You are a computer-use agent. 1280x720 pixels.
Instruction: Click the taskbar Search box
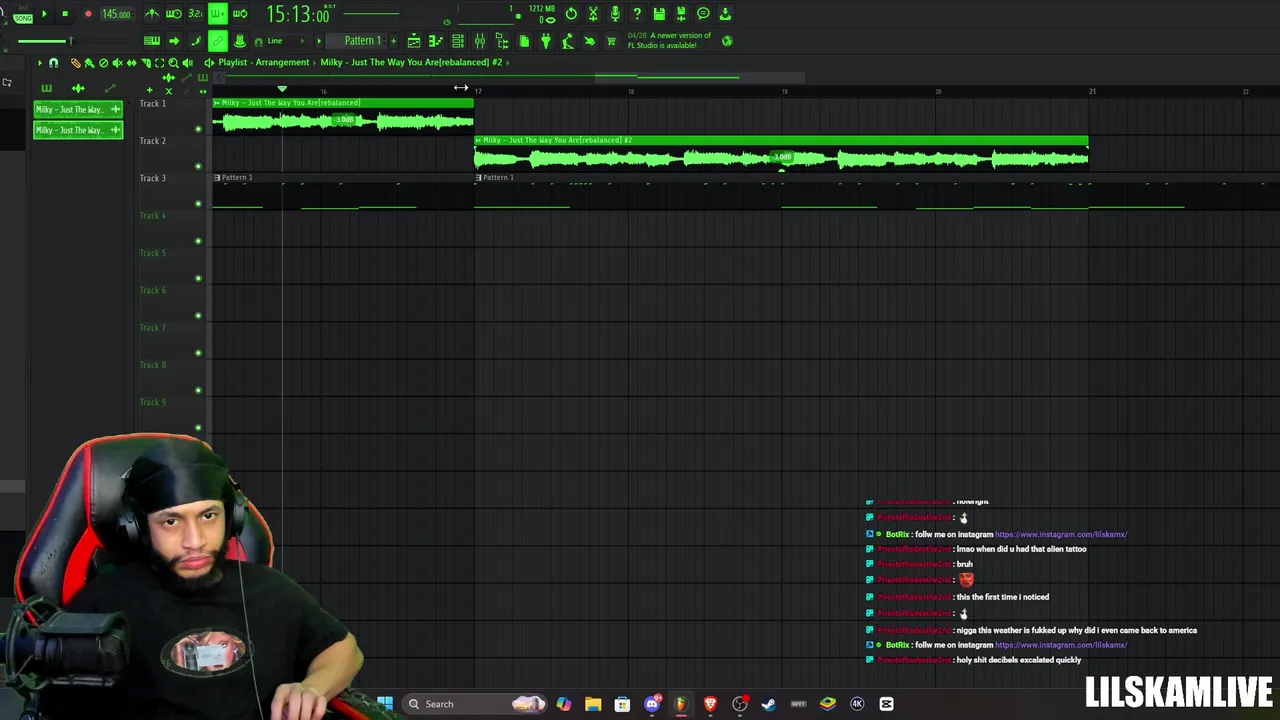tap(476, 704)
